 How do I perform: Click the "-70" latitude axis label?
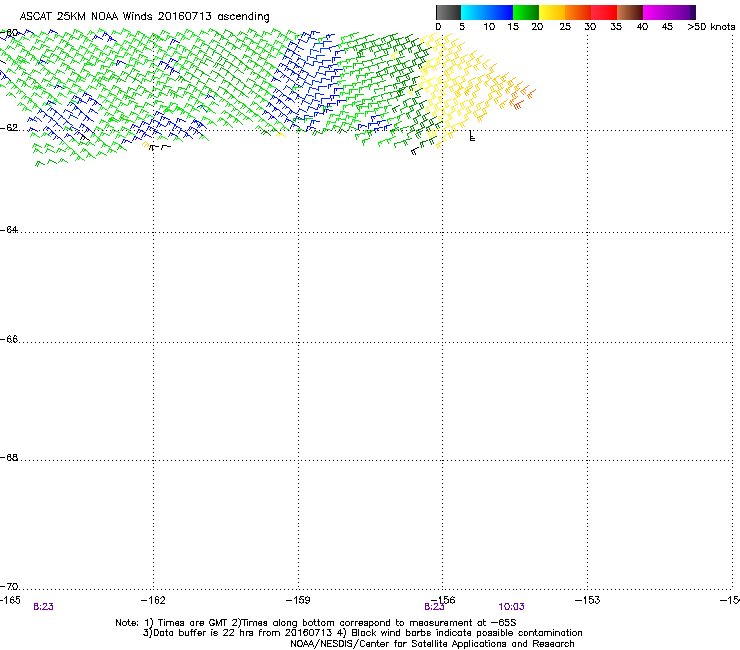click(9, 587)
